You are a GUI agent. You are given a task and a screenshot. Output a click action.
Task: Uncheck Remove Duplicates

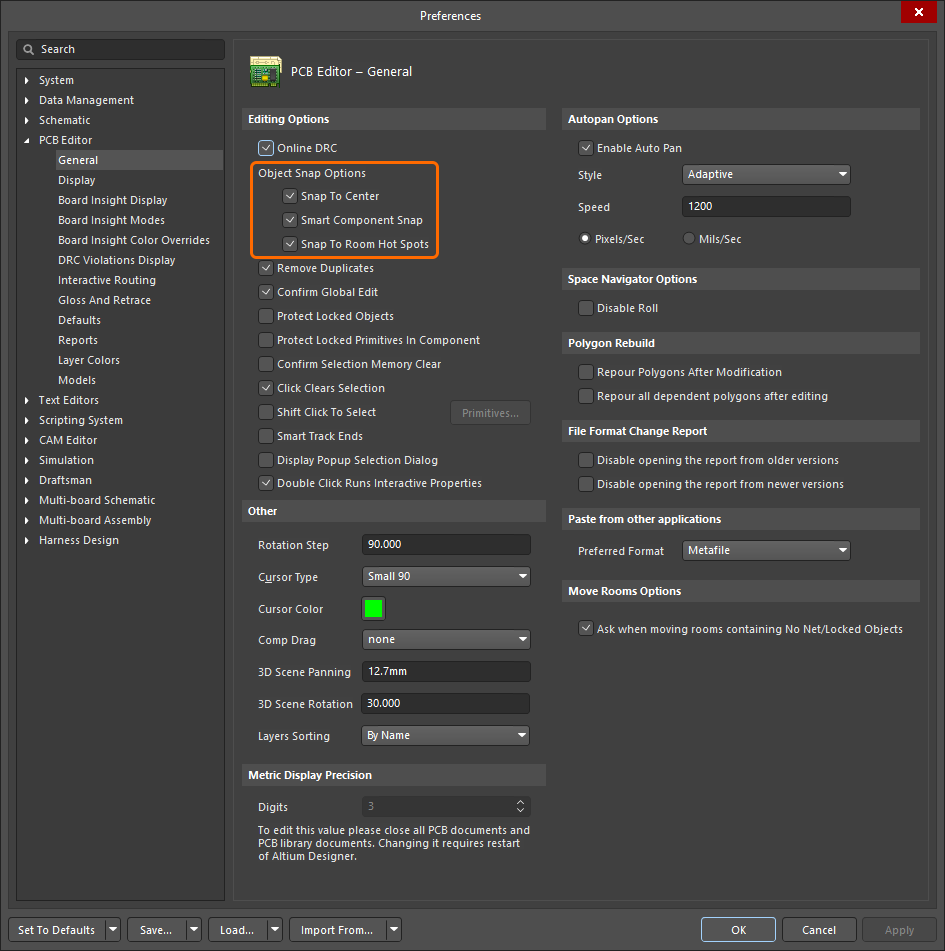pos(266,268)
